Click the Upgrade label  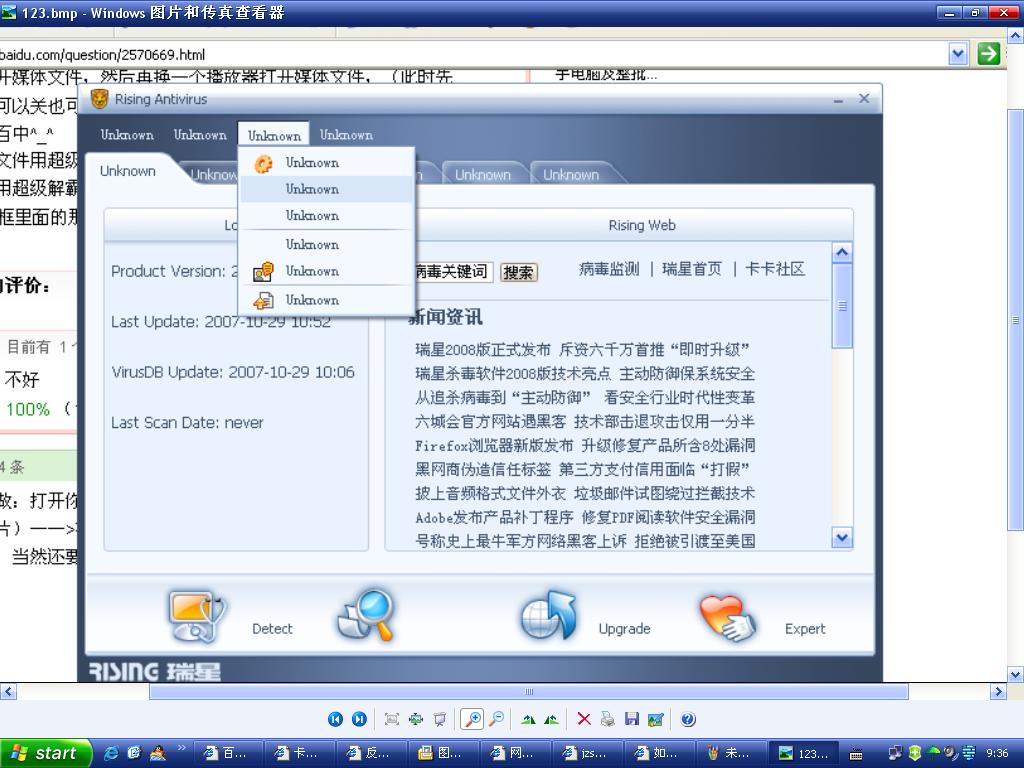pyautogui.click(x=624, y=629)
